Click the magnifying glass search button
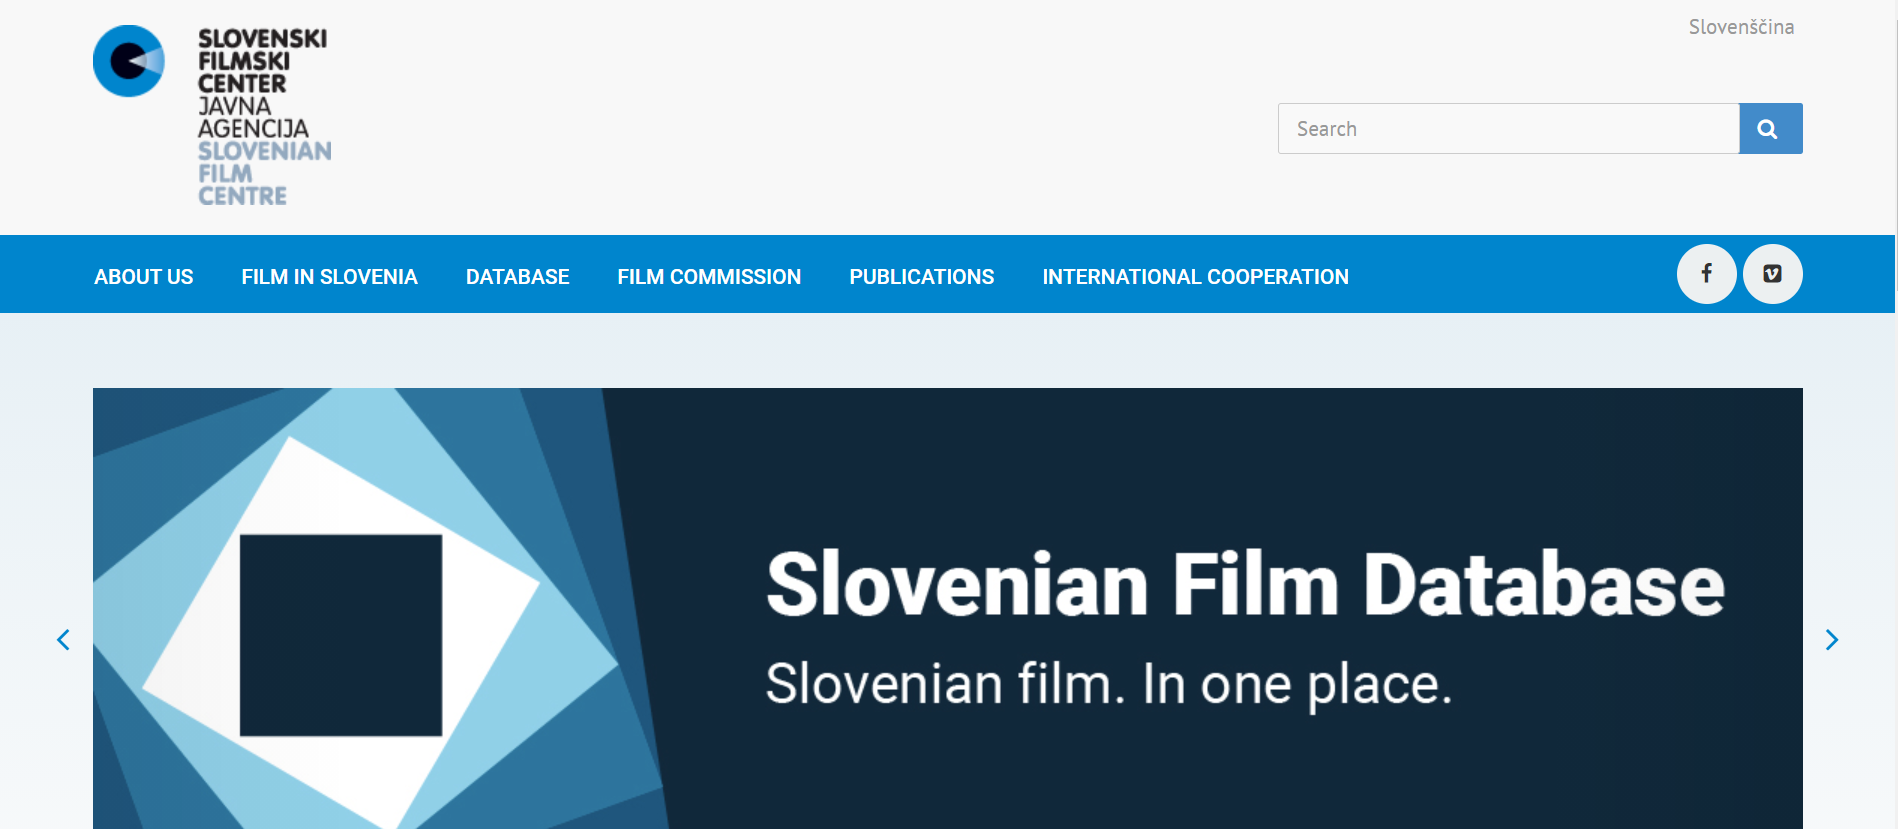 pos(1770,129)
